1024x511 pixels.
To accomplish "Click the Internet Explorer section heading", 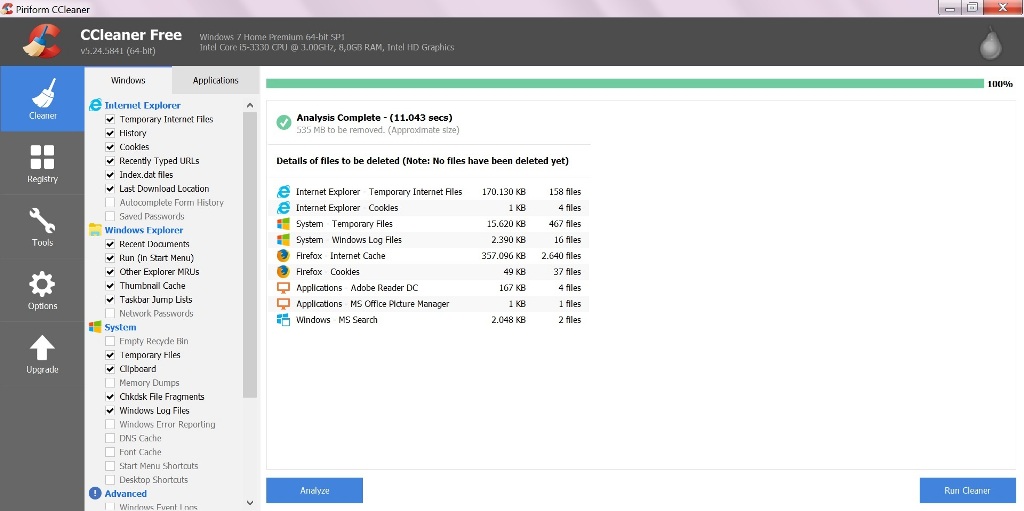I will pyautogui.click(x=142, y=105).
